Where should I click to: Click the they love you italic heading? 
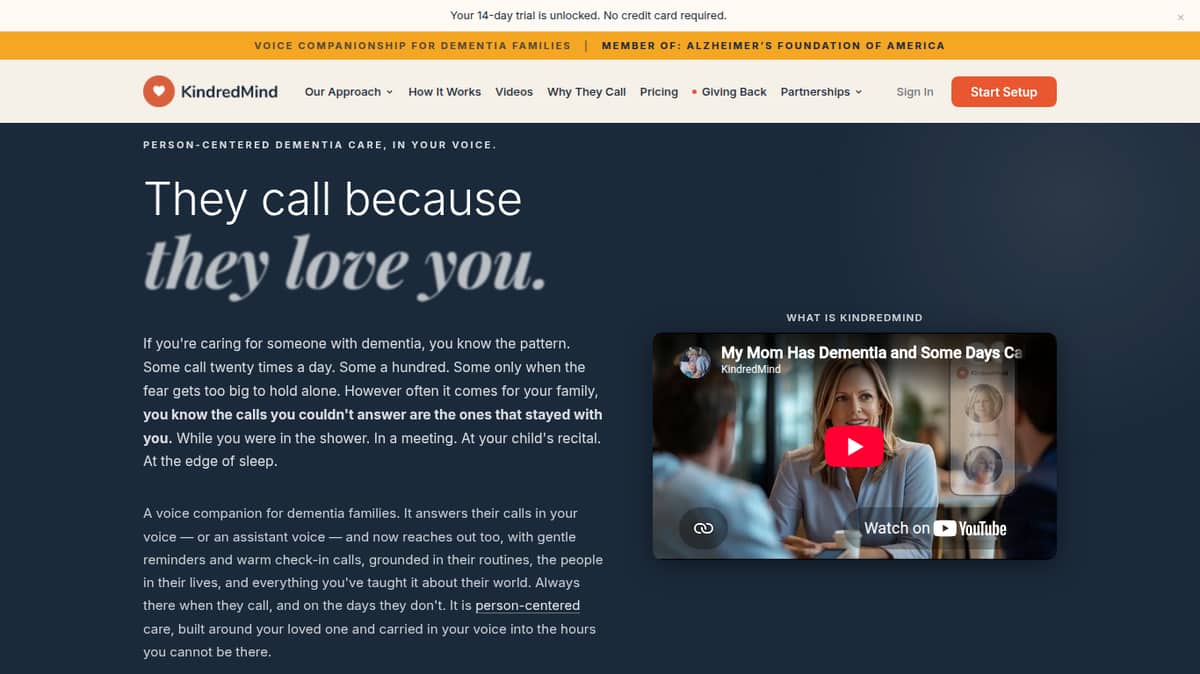pos(345,265)
